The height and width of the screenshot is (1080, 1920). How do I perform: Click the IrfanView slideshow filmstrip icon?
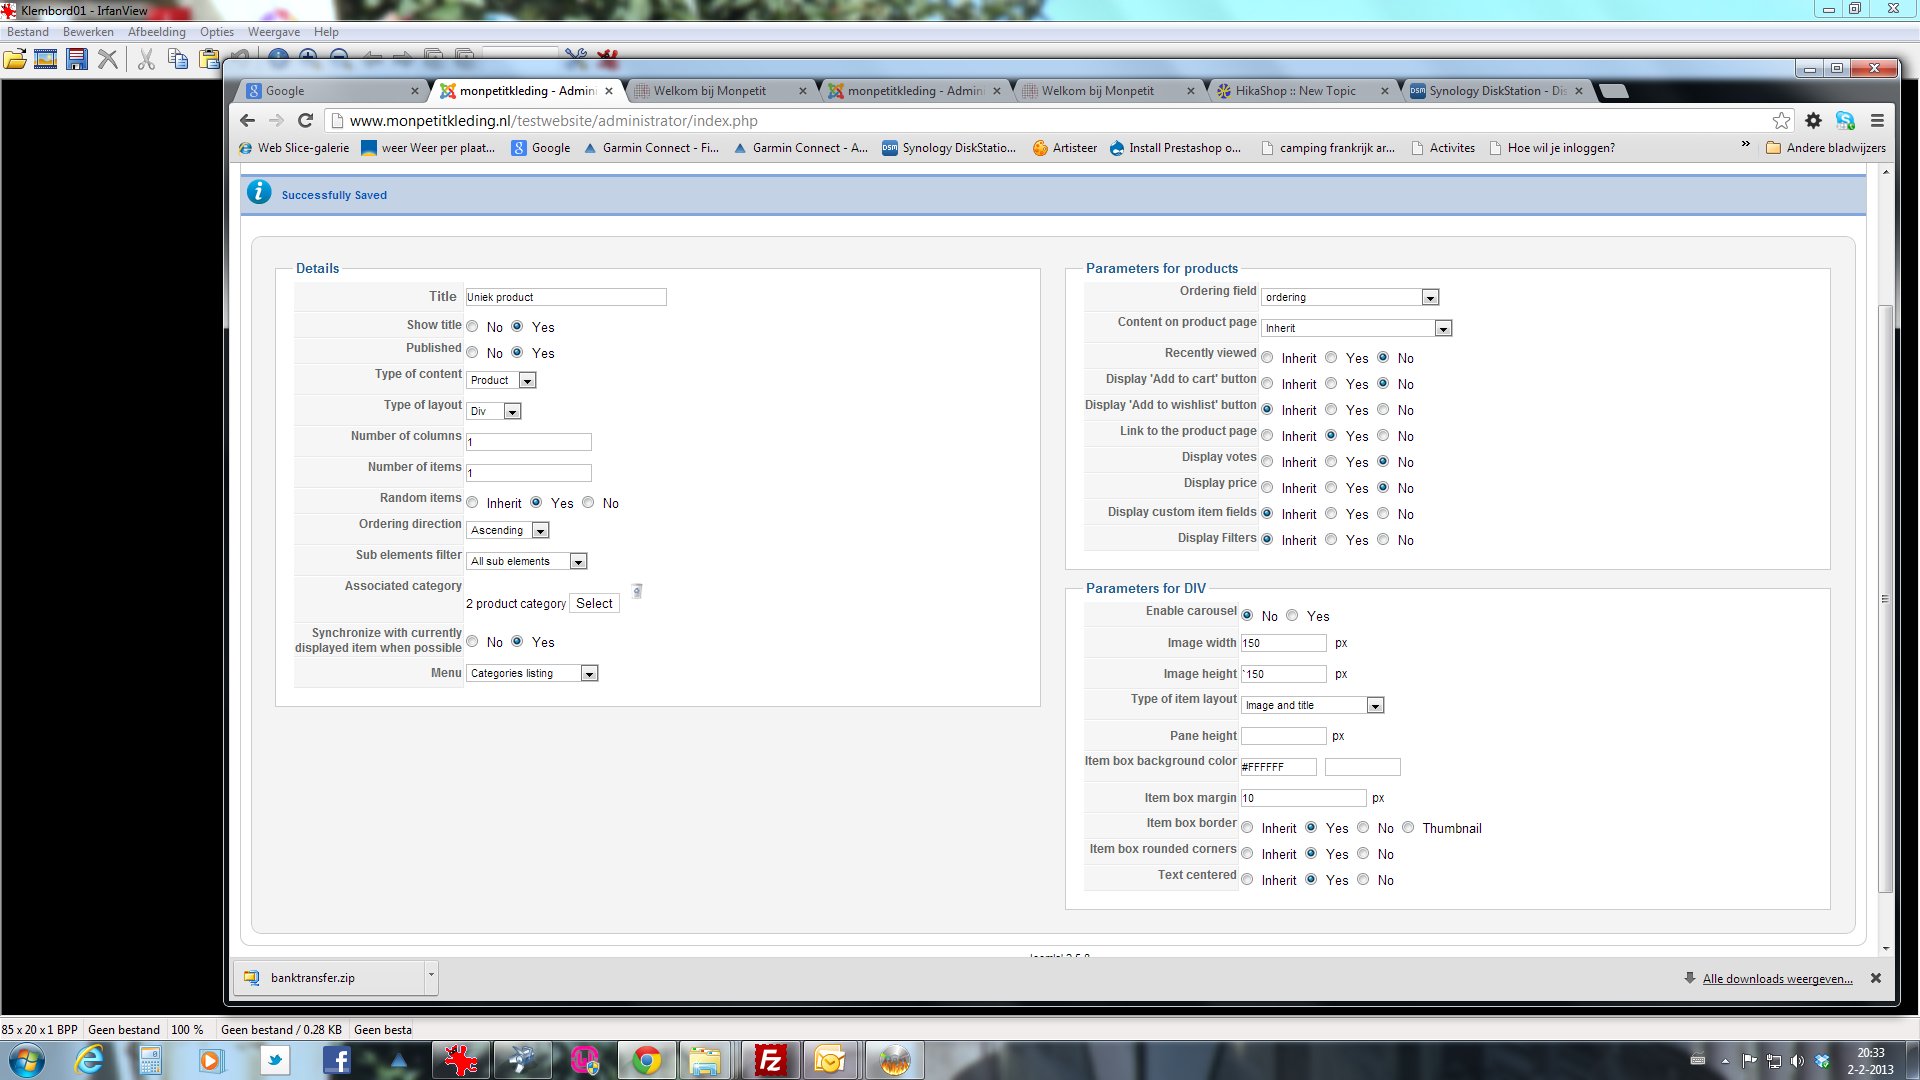pos(45,59)
